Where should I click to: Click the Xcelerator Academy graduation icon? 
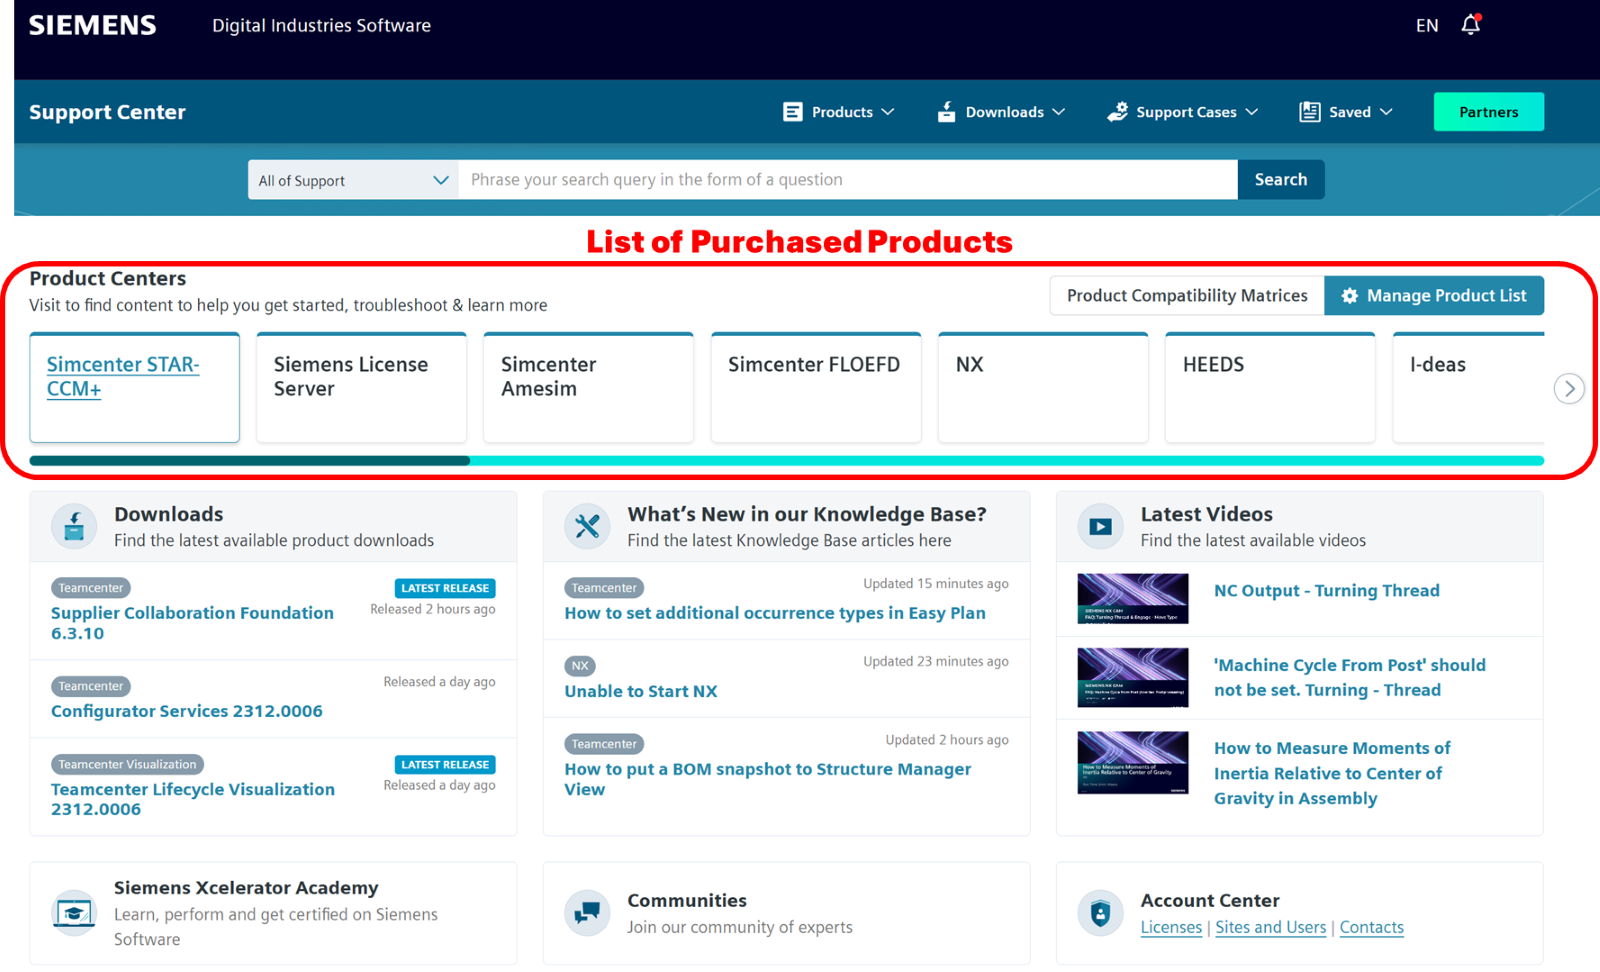pyautogui.click(x=75, y=913)
